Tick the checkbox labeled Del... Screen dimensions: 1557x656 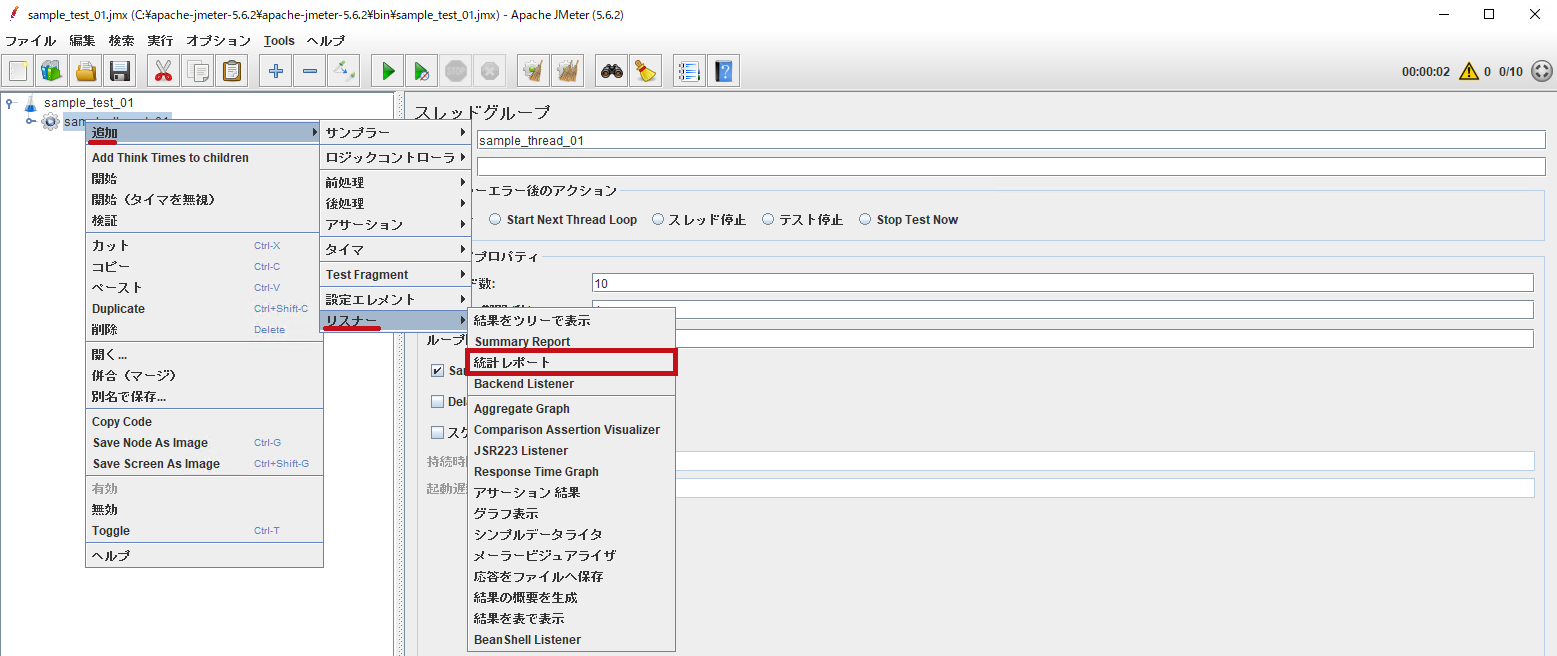[437, 402]
